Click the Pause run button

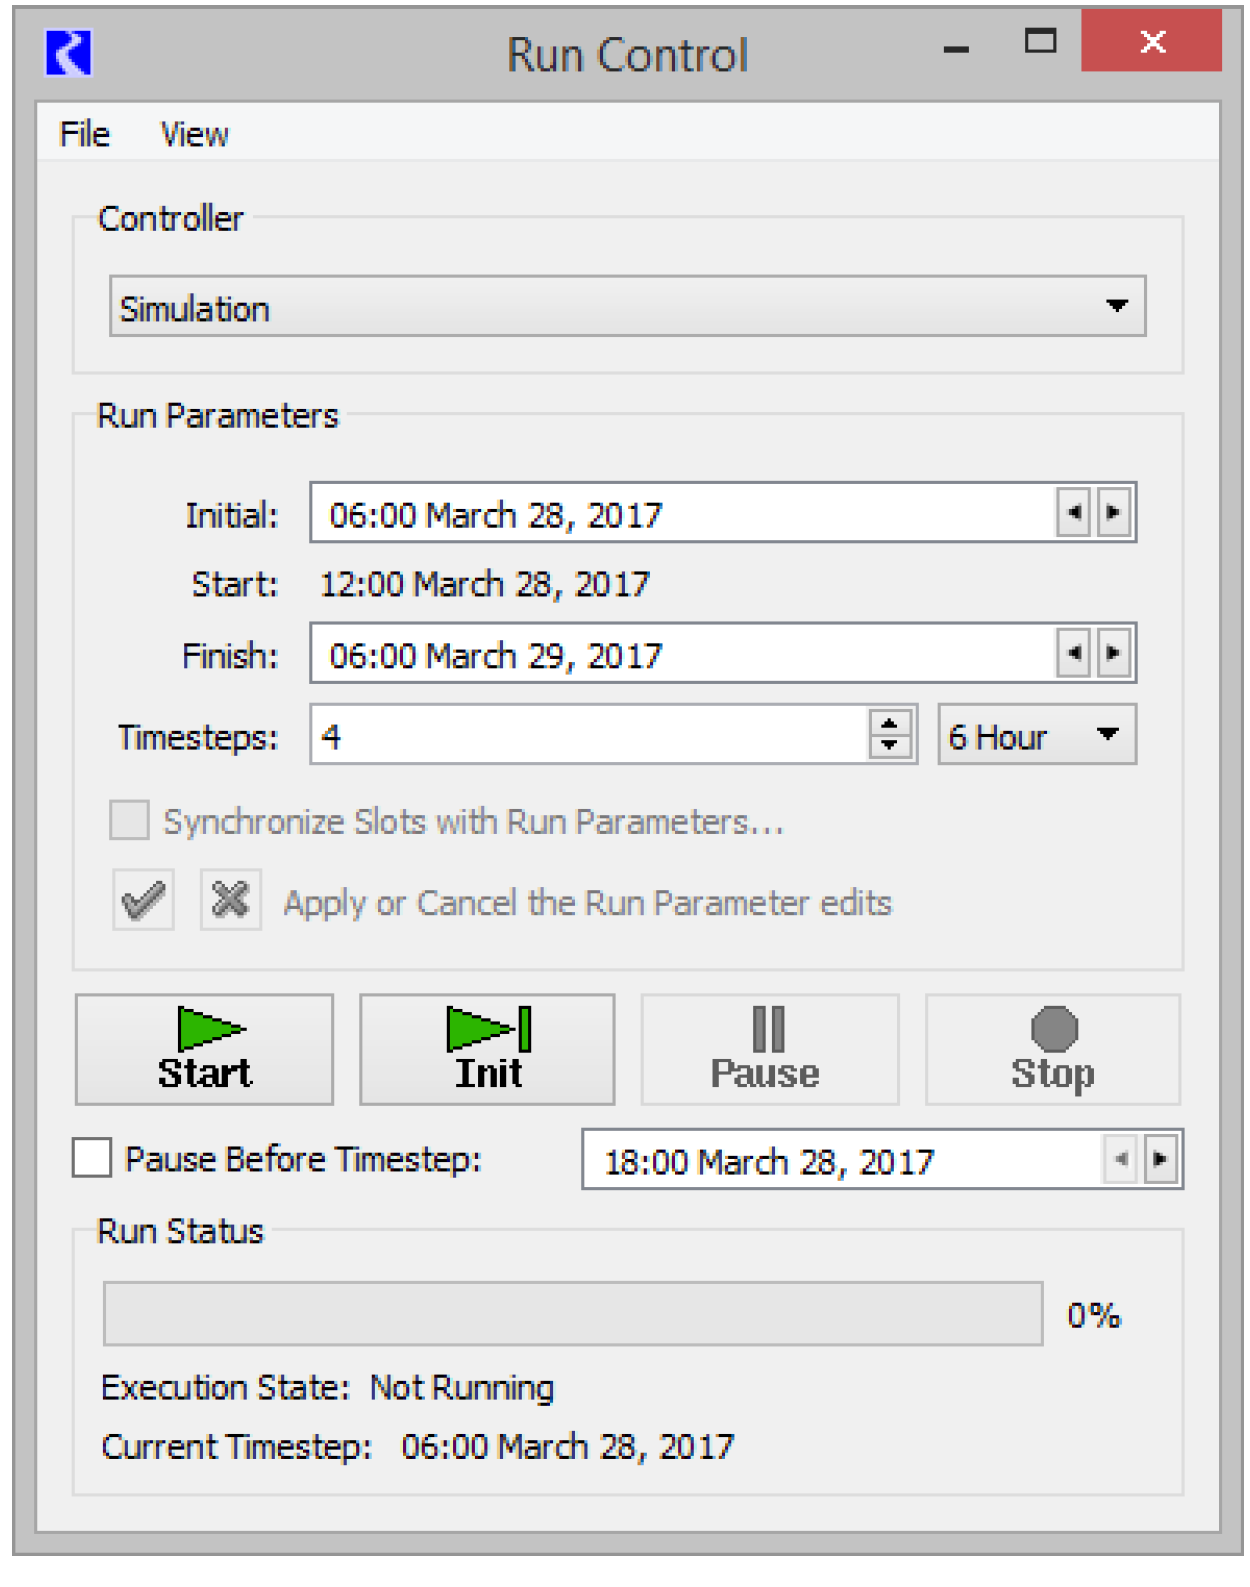pyautogui.click(x=769, y=1049)
